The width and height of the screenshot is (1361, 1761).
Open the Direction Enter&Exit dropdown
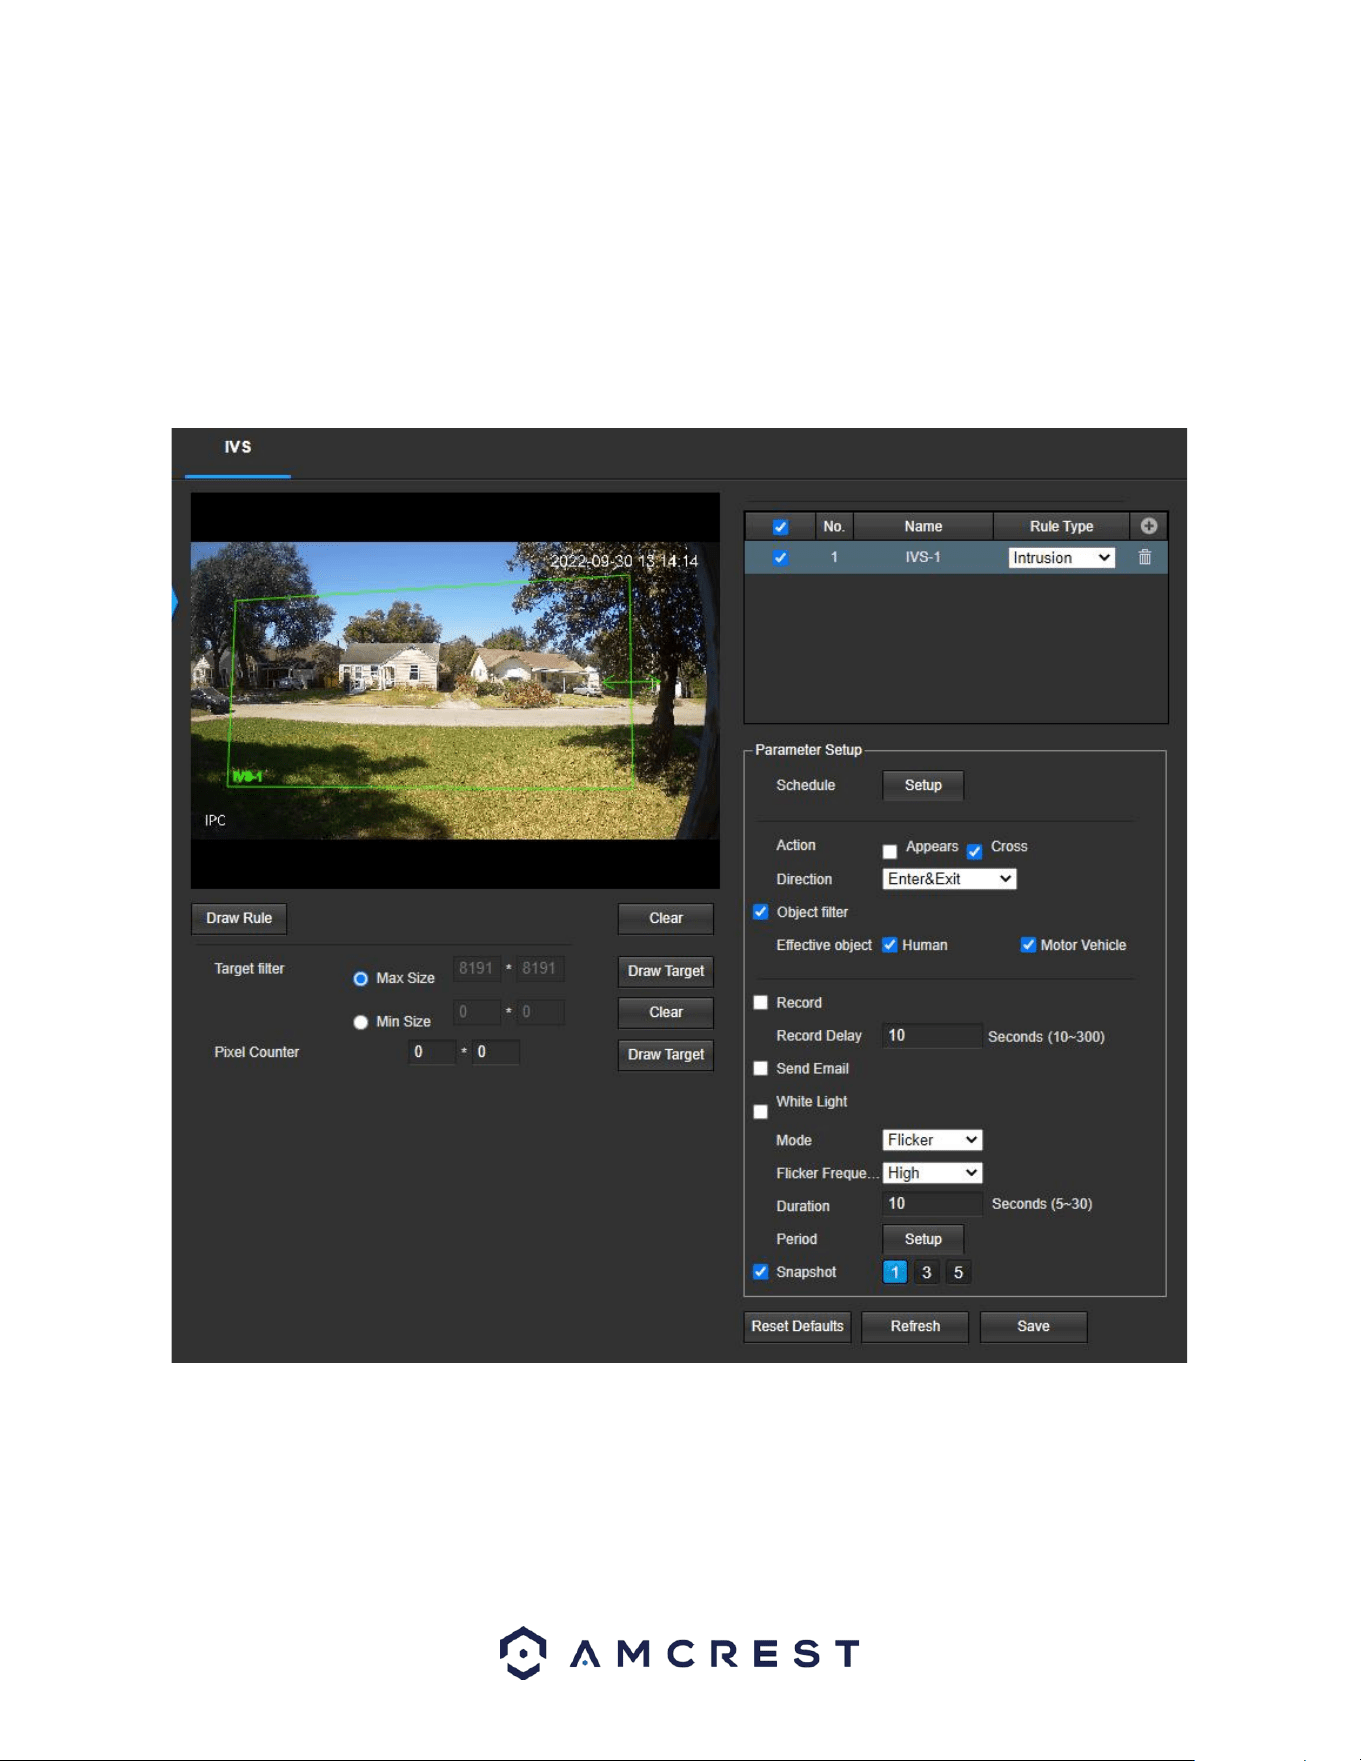coord(950,879)
